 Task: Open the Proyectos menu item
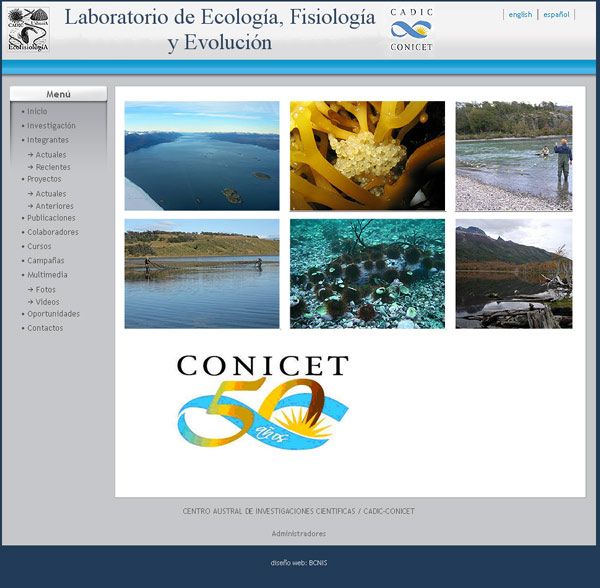(x=44, y=179)
